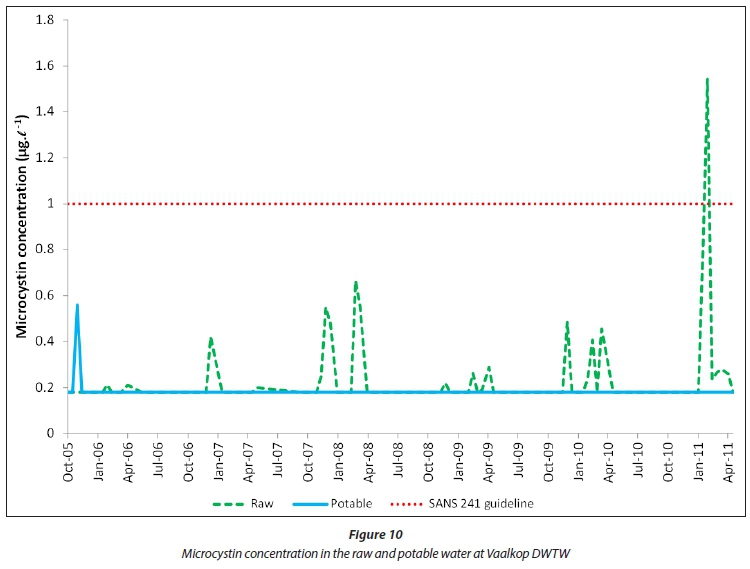The width and height of the screenshot is (750, 569).
Task: Click the 0 value on the y-axis
Action: click(51, 434)
